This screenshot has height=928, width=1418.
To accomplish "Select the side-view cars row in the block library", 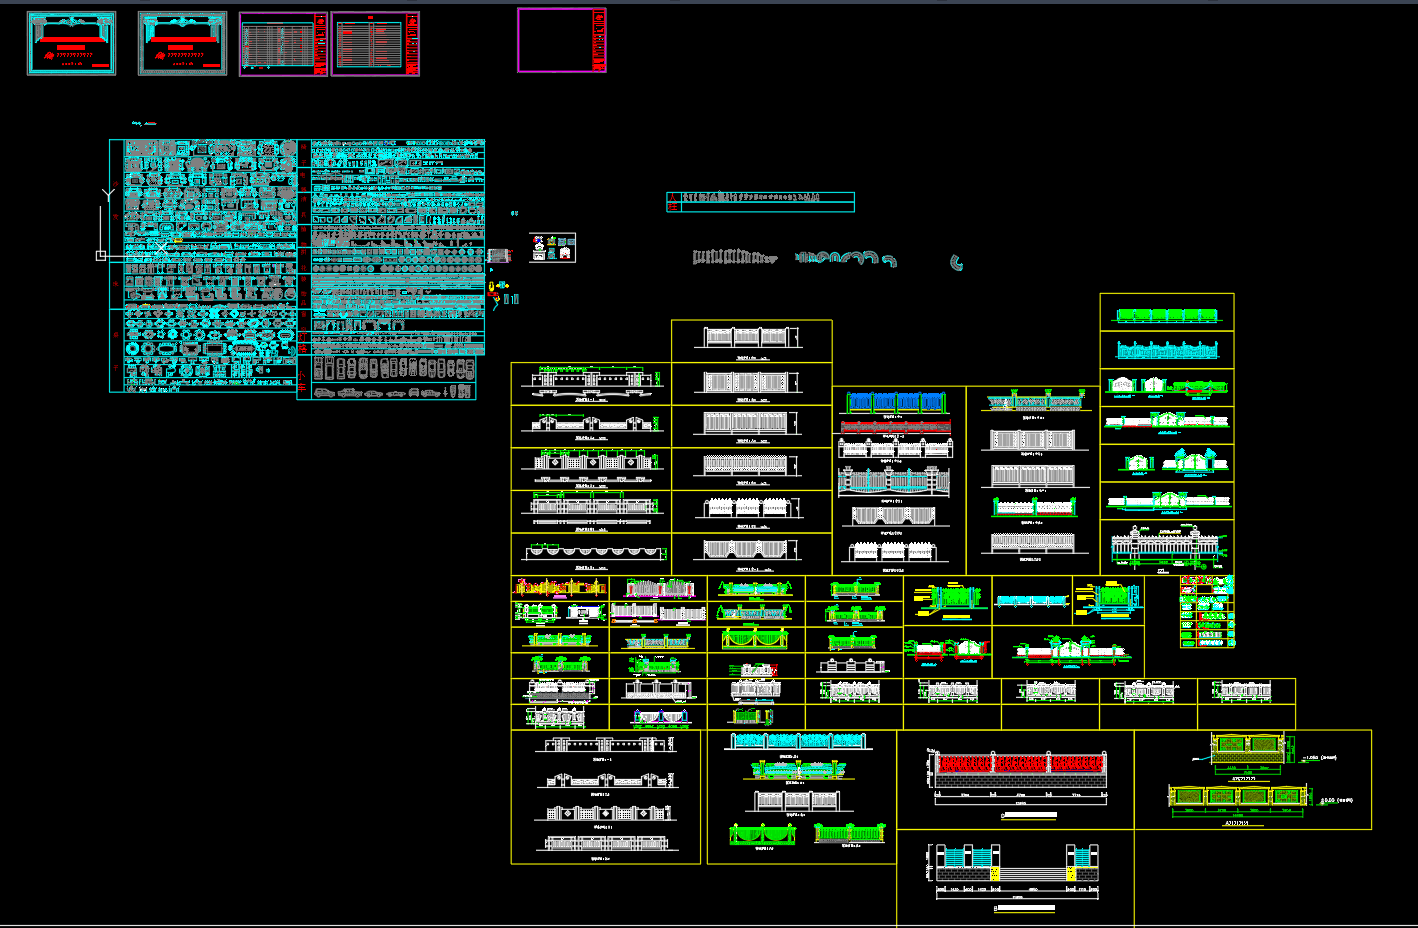I will coord(392,393).
